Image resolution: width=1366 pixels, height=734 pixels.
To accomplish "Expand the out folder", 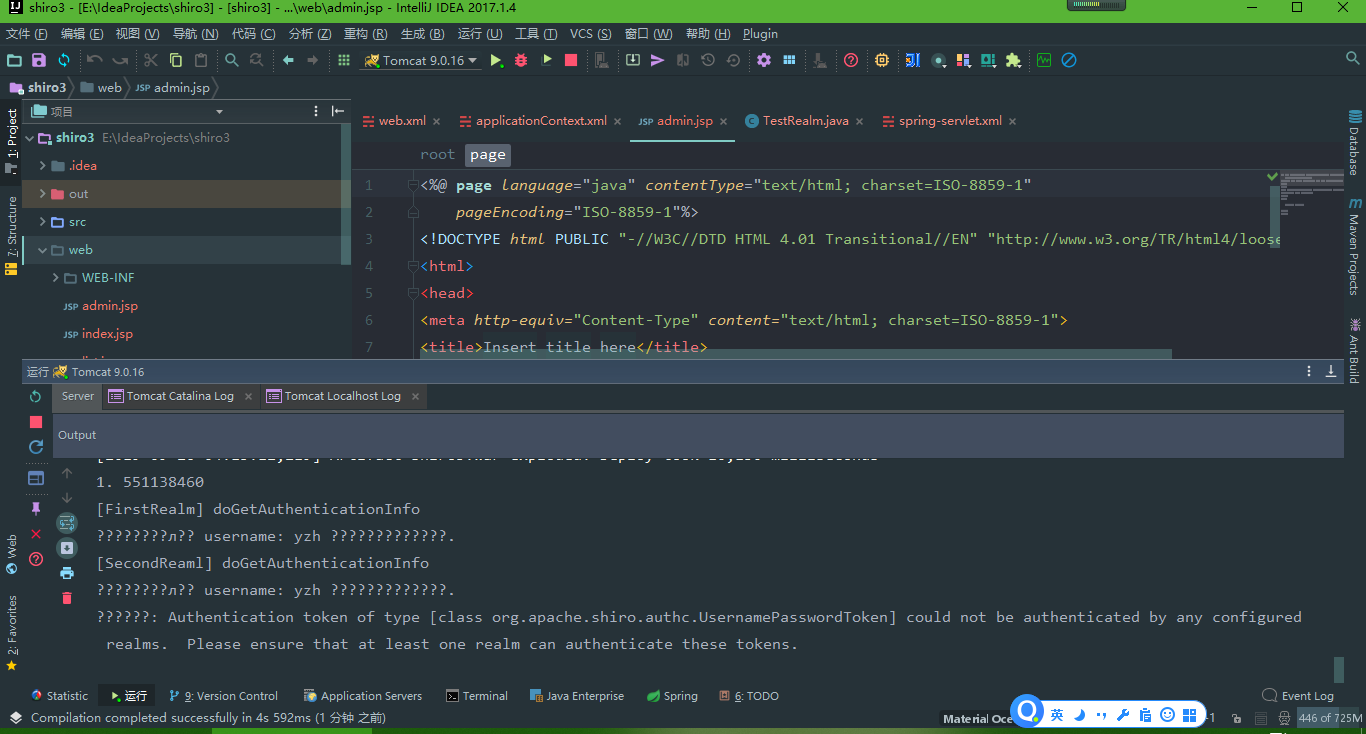I will click(x=43, y=194).
